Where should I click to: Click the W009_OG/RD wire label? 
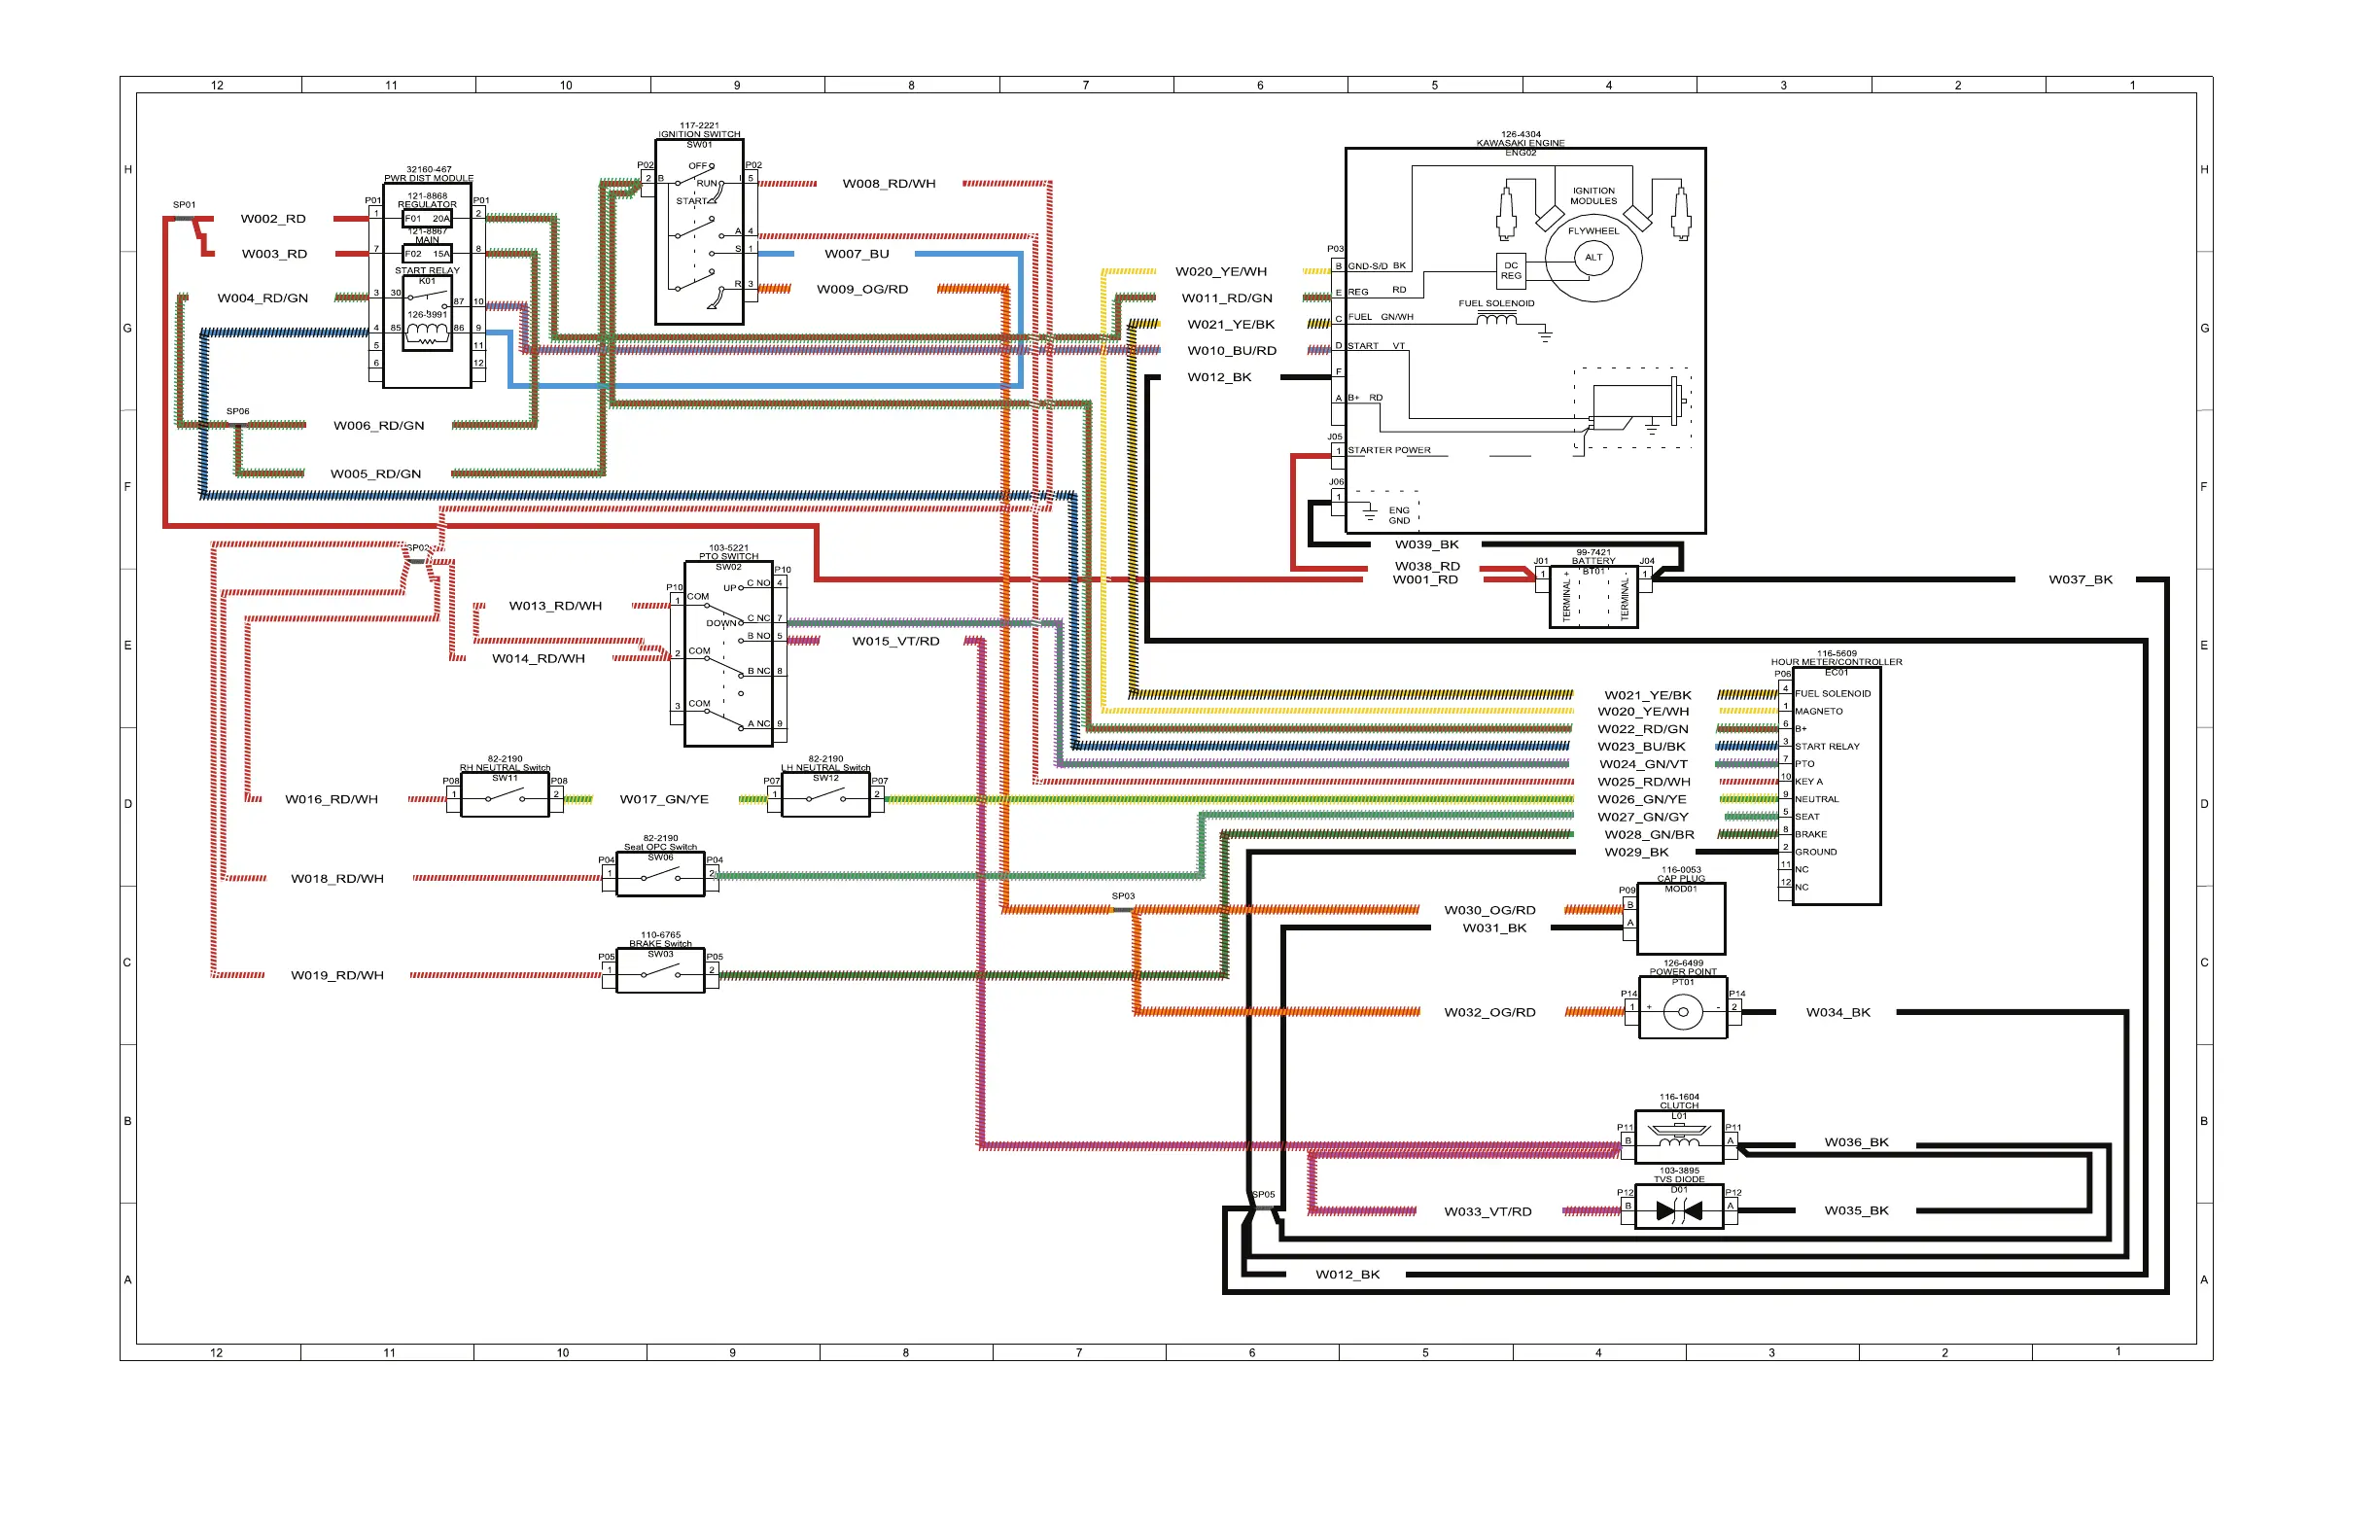click(x=862, y=290)
